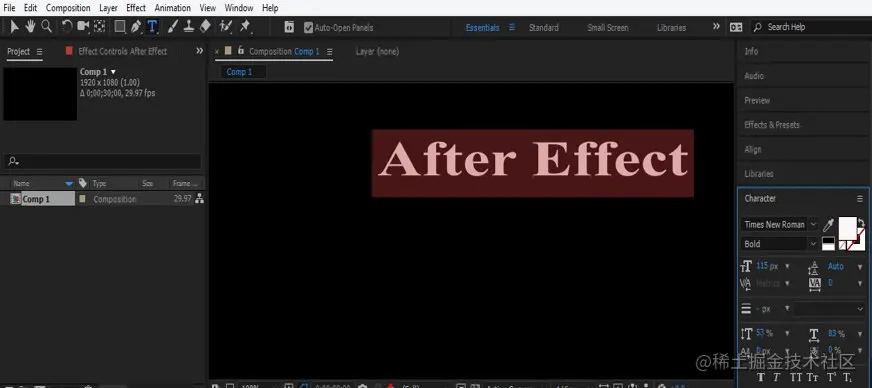This screenshot has width=872, height=388.
Task: Select the Pen tool
Action: pos(136,26)
